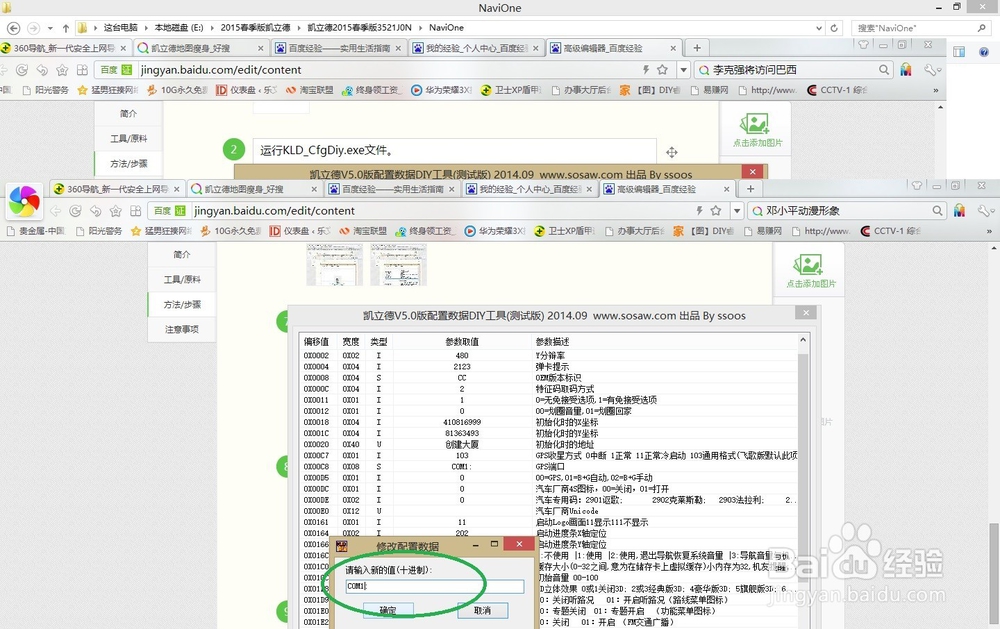Expand address dropdown in back browser
The height and width of the screenshot is (629, 1000).
(x=684, y=70)
